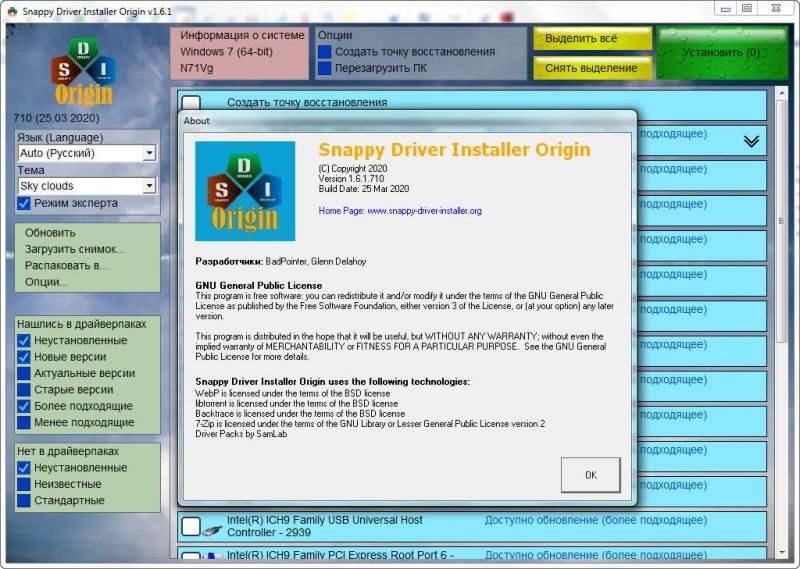Check 'Создать точку восстановления' in Опции panel
This screenshot has width=800, height=569.
[x=325, y=51]
